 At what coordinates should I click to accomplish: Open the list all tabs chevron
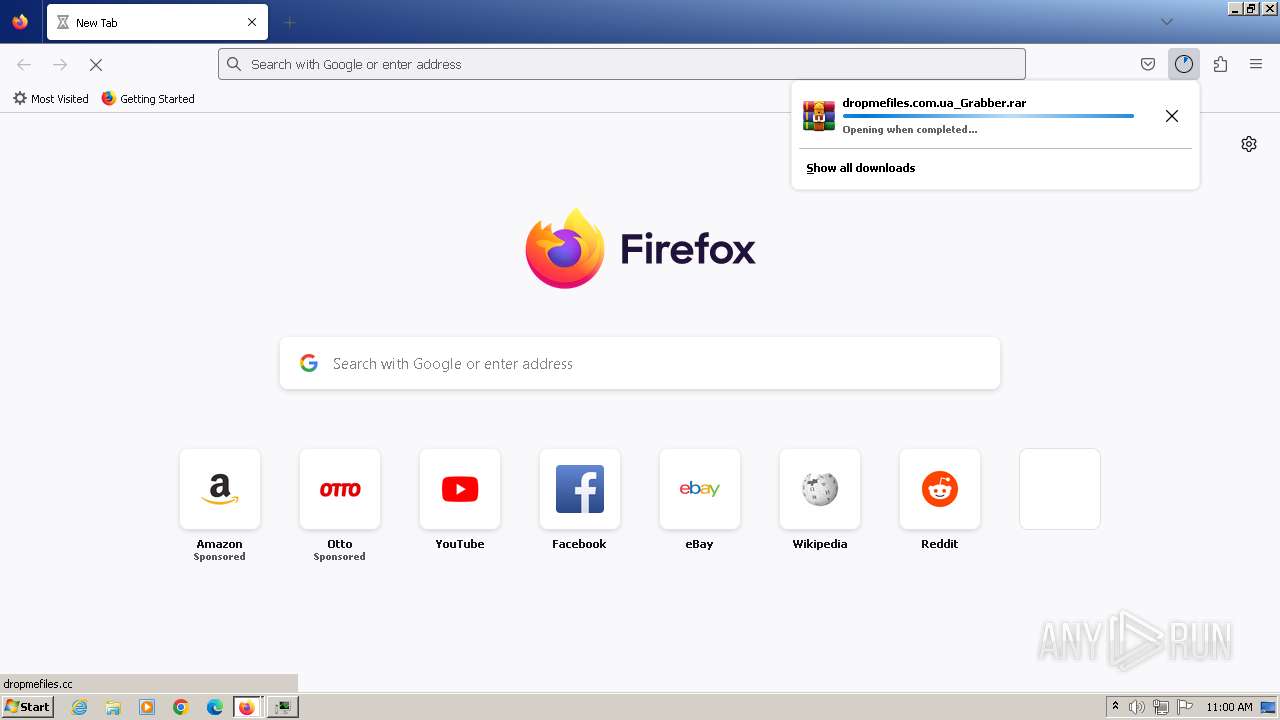(x=1166, y=22)
